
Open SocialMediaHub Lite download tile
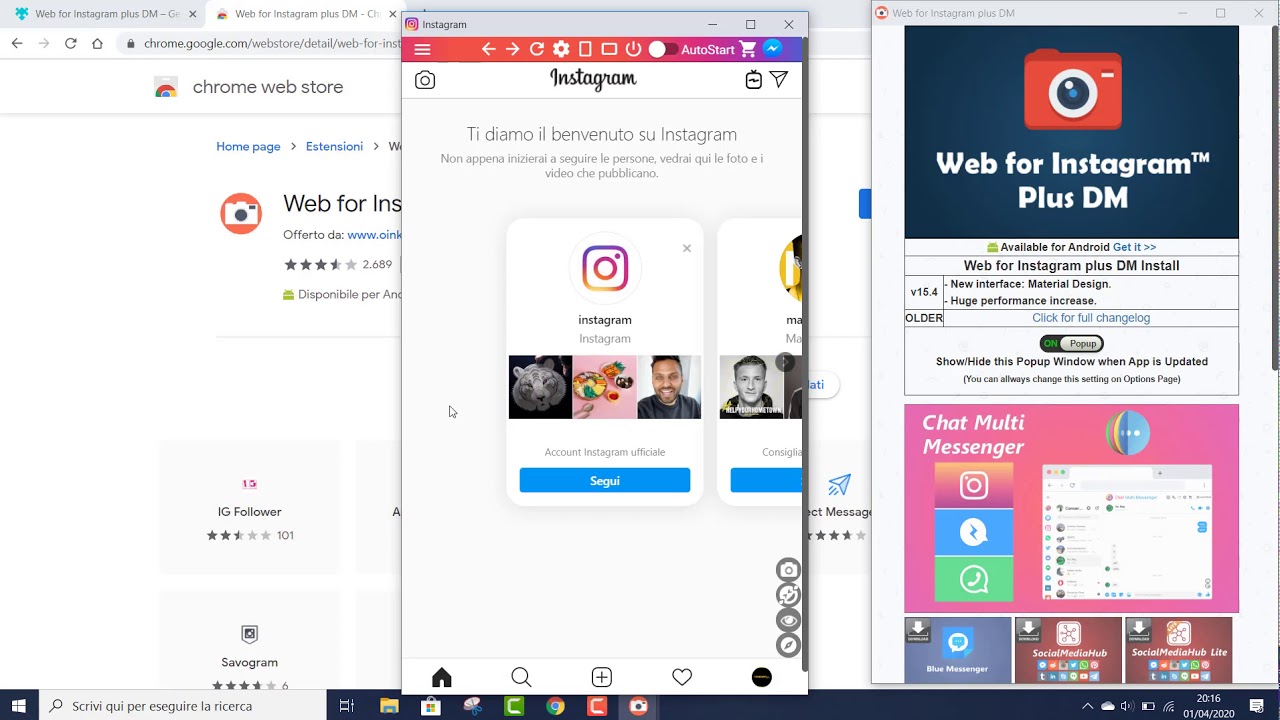pyautogui.click(x=1178, y=650)
